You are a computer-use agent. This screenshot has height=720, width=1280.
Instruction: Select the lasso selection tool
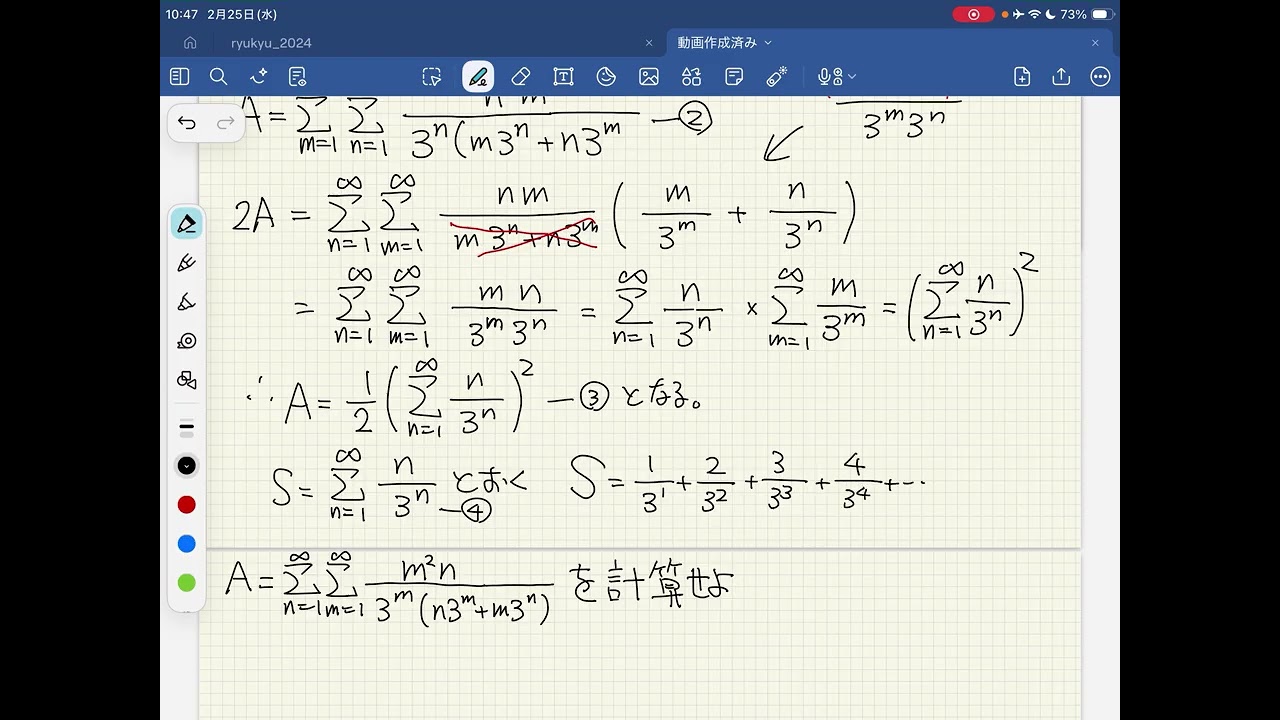click(432, 77)
